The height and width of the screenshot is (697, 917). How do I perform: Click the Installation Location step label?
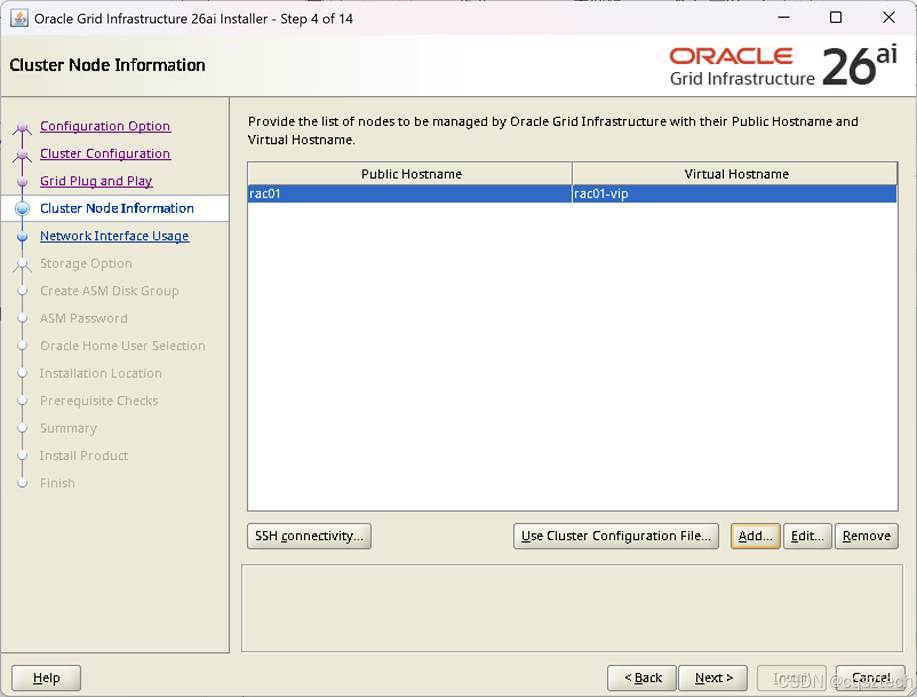coord(101,374)
